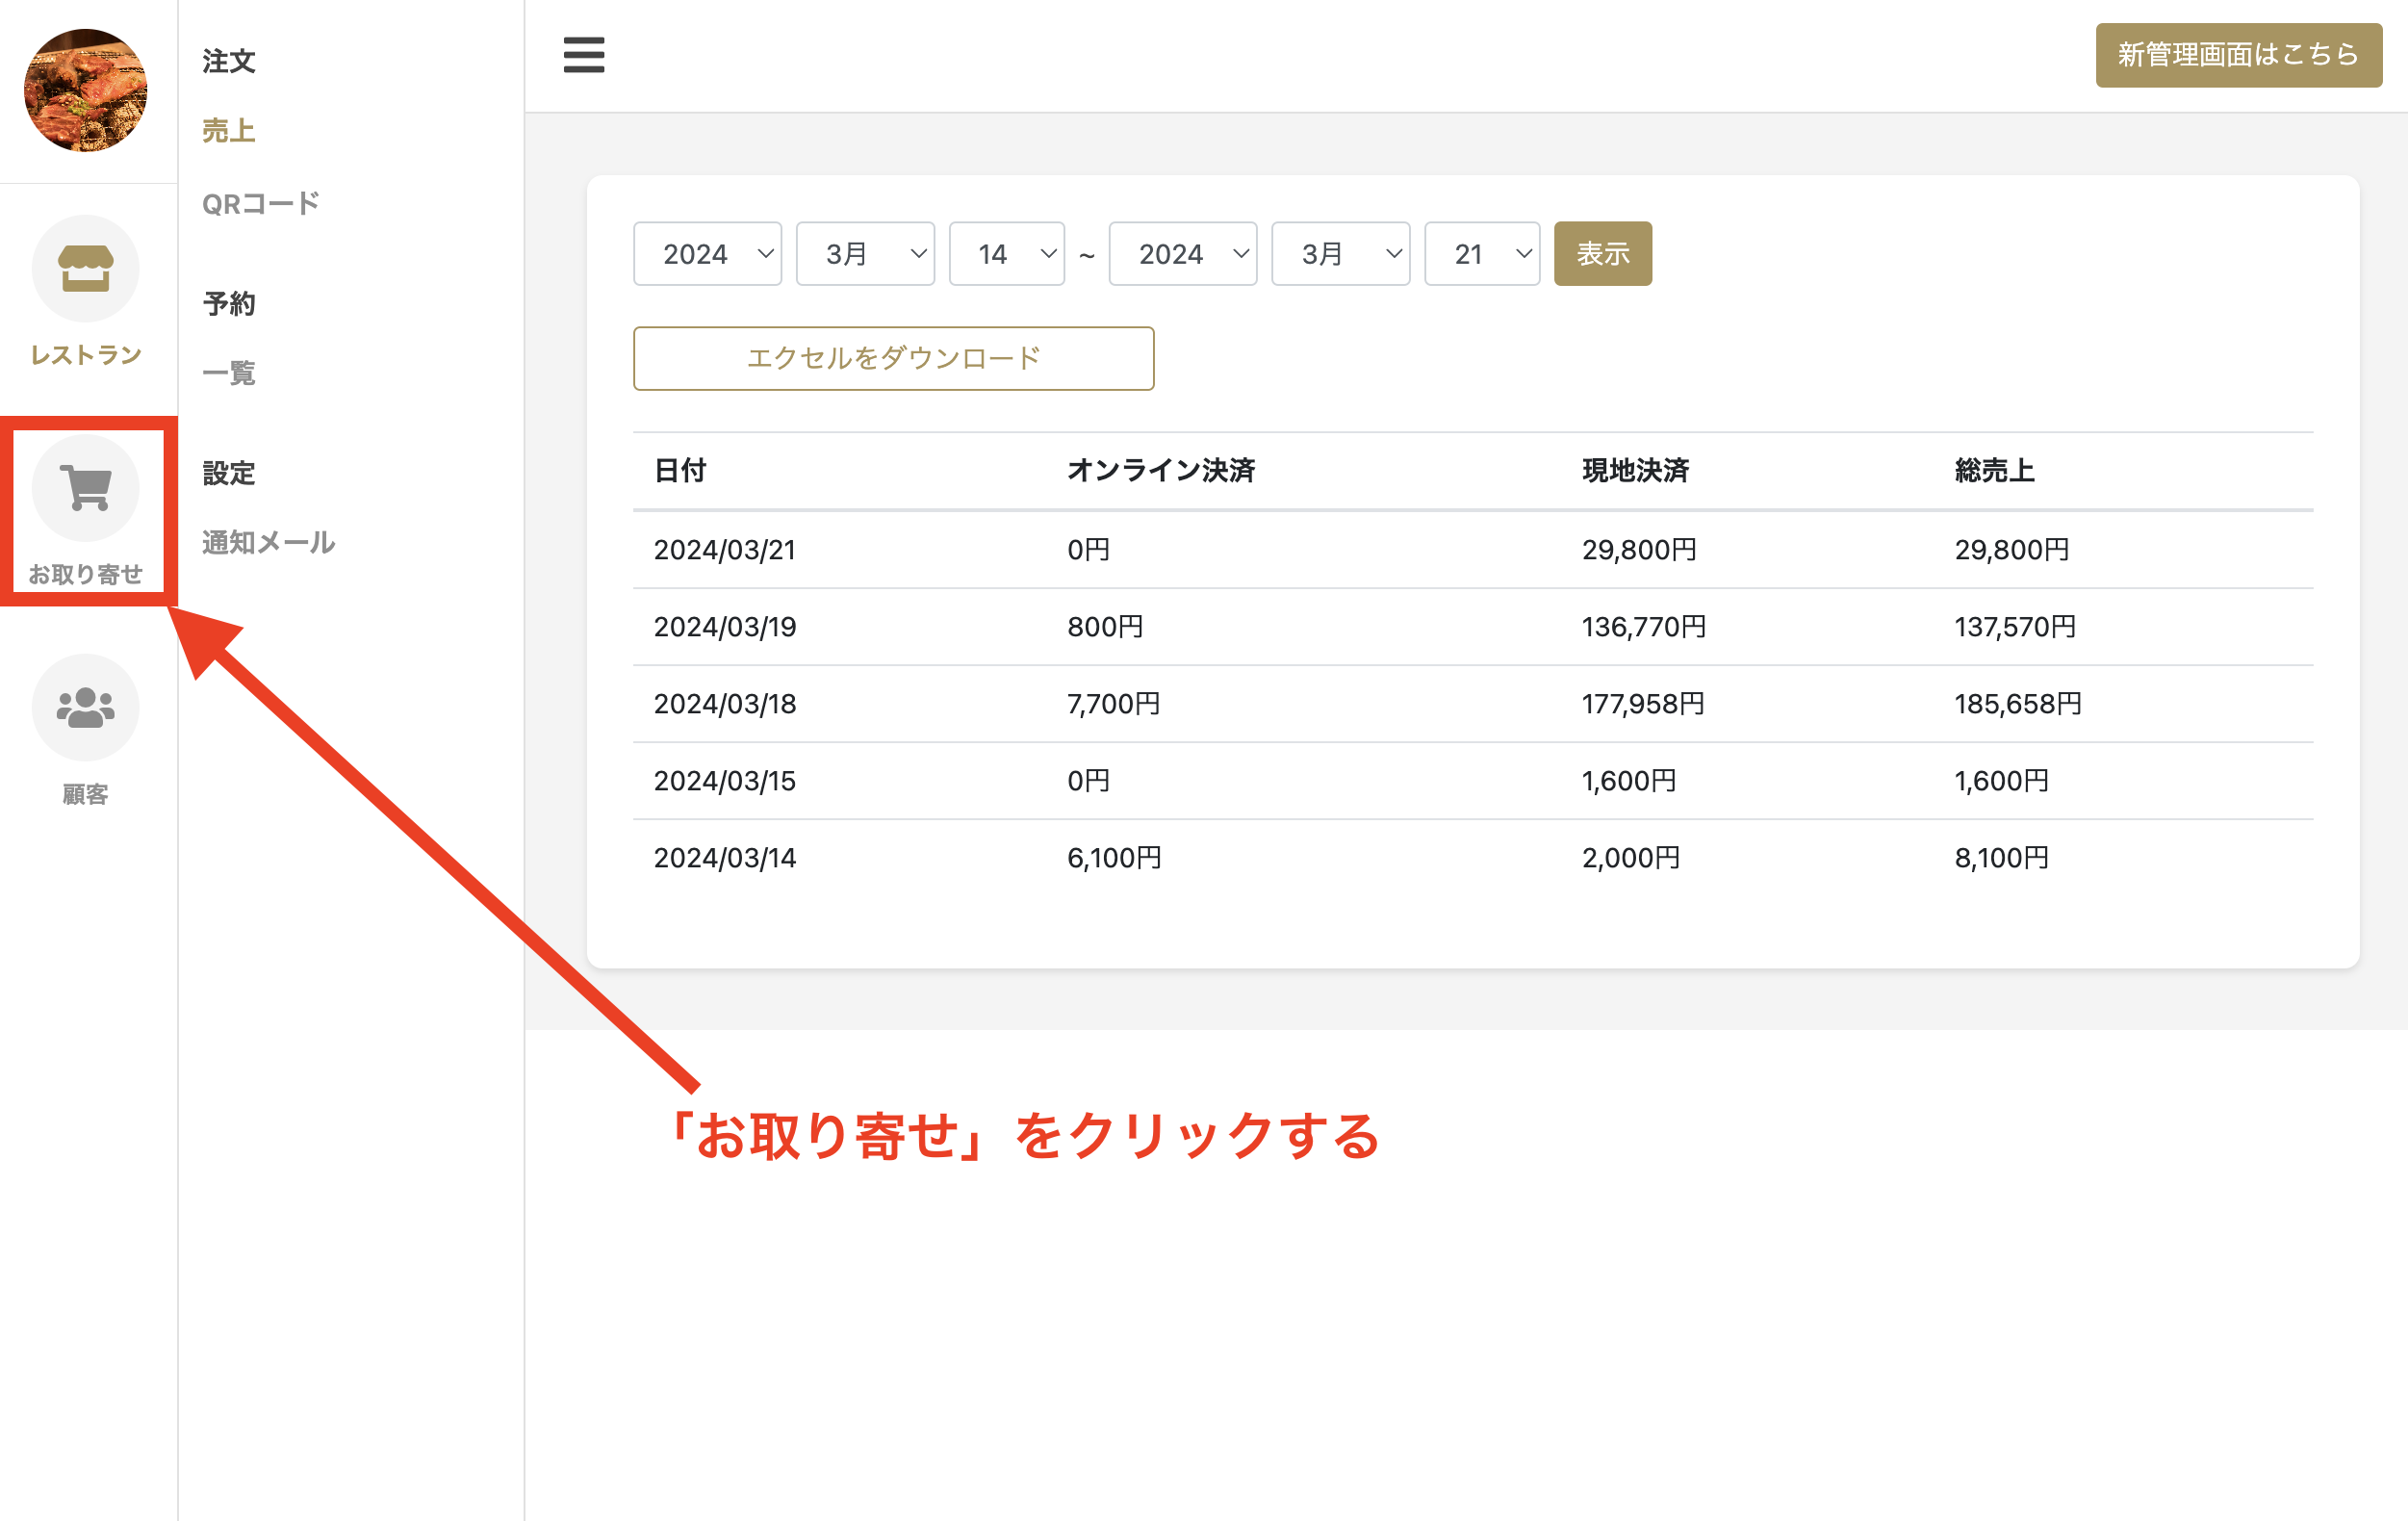Open the end year 2024 dropdown
2408x1521 pixels.
[x=1183, y=254]
